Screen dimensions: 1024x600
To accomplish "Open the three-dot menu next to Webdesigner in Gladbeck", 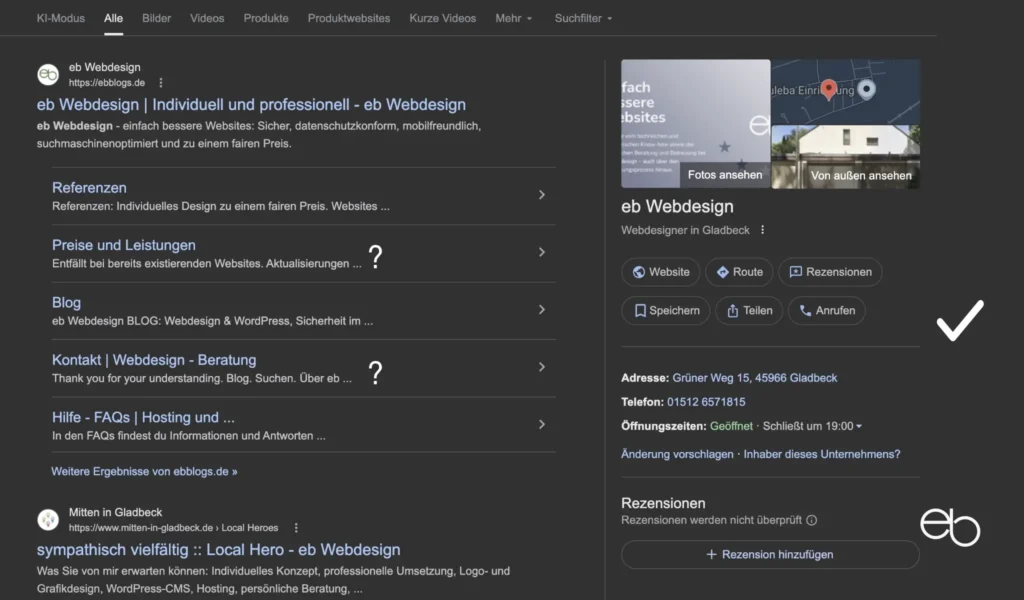I will pos(763,229).
